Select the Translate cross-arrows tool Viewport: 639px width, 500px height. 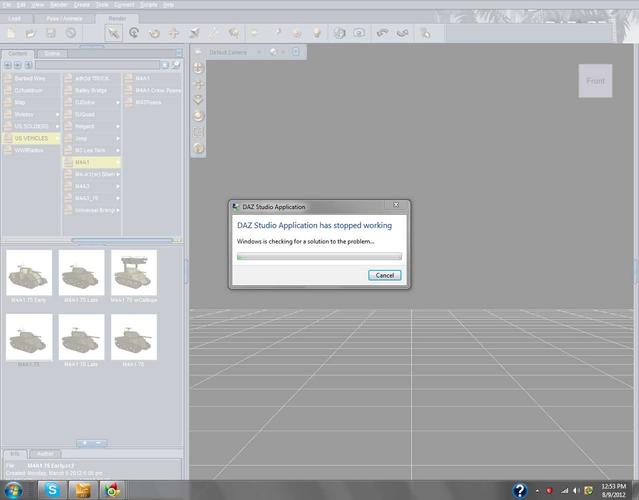[x=174, y=33]
